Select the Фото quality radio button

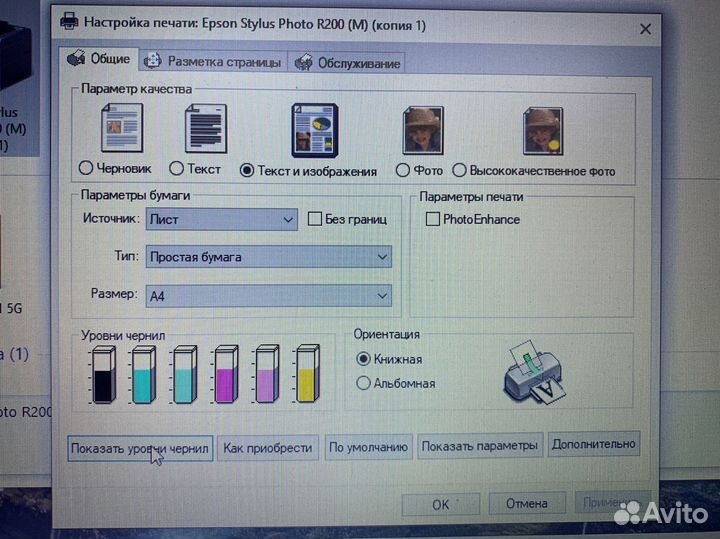coord(403,170)
